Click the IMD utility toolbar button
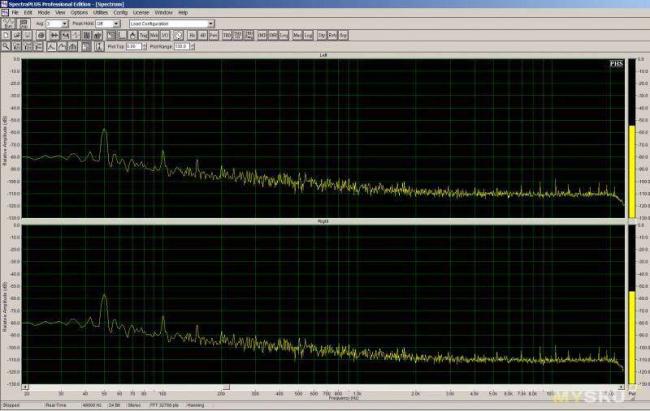This screenshot has width=650, height=411. (x=262, y=36)
